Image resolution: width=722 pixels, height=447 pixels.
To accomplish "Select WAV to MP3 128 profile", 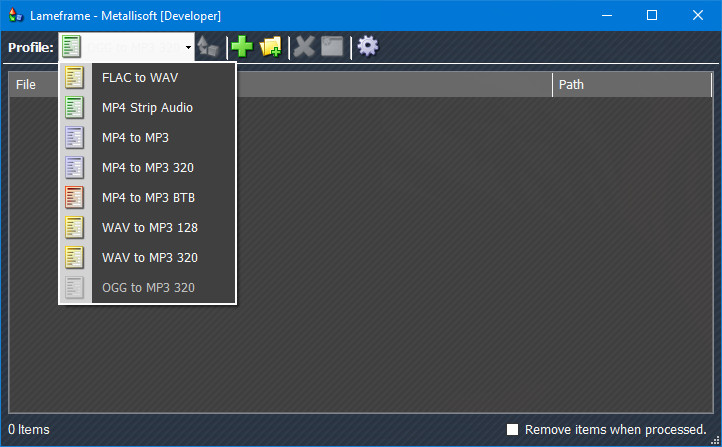I will (149, 228).
